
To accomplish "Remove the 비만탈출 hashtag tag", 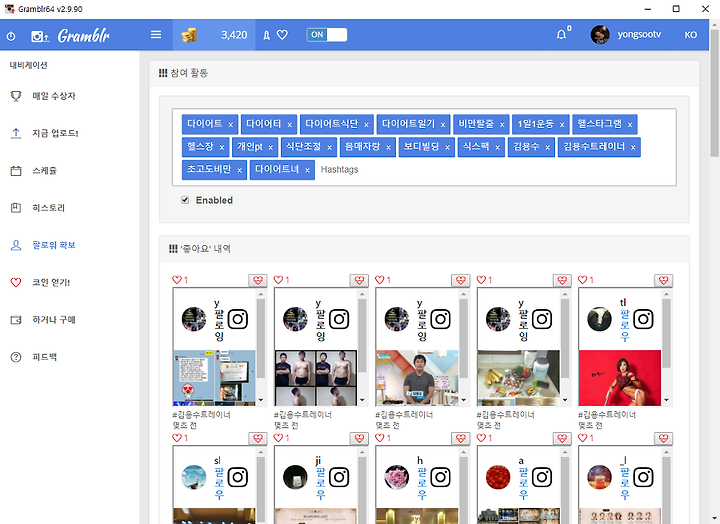I will (502, 124).
